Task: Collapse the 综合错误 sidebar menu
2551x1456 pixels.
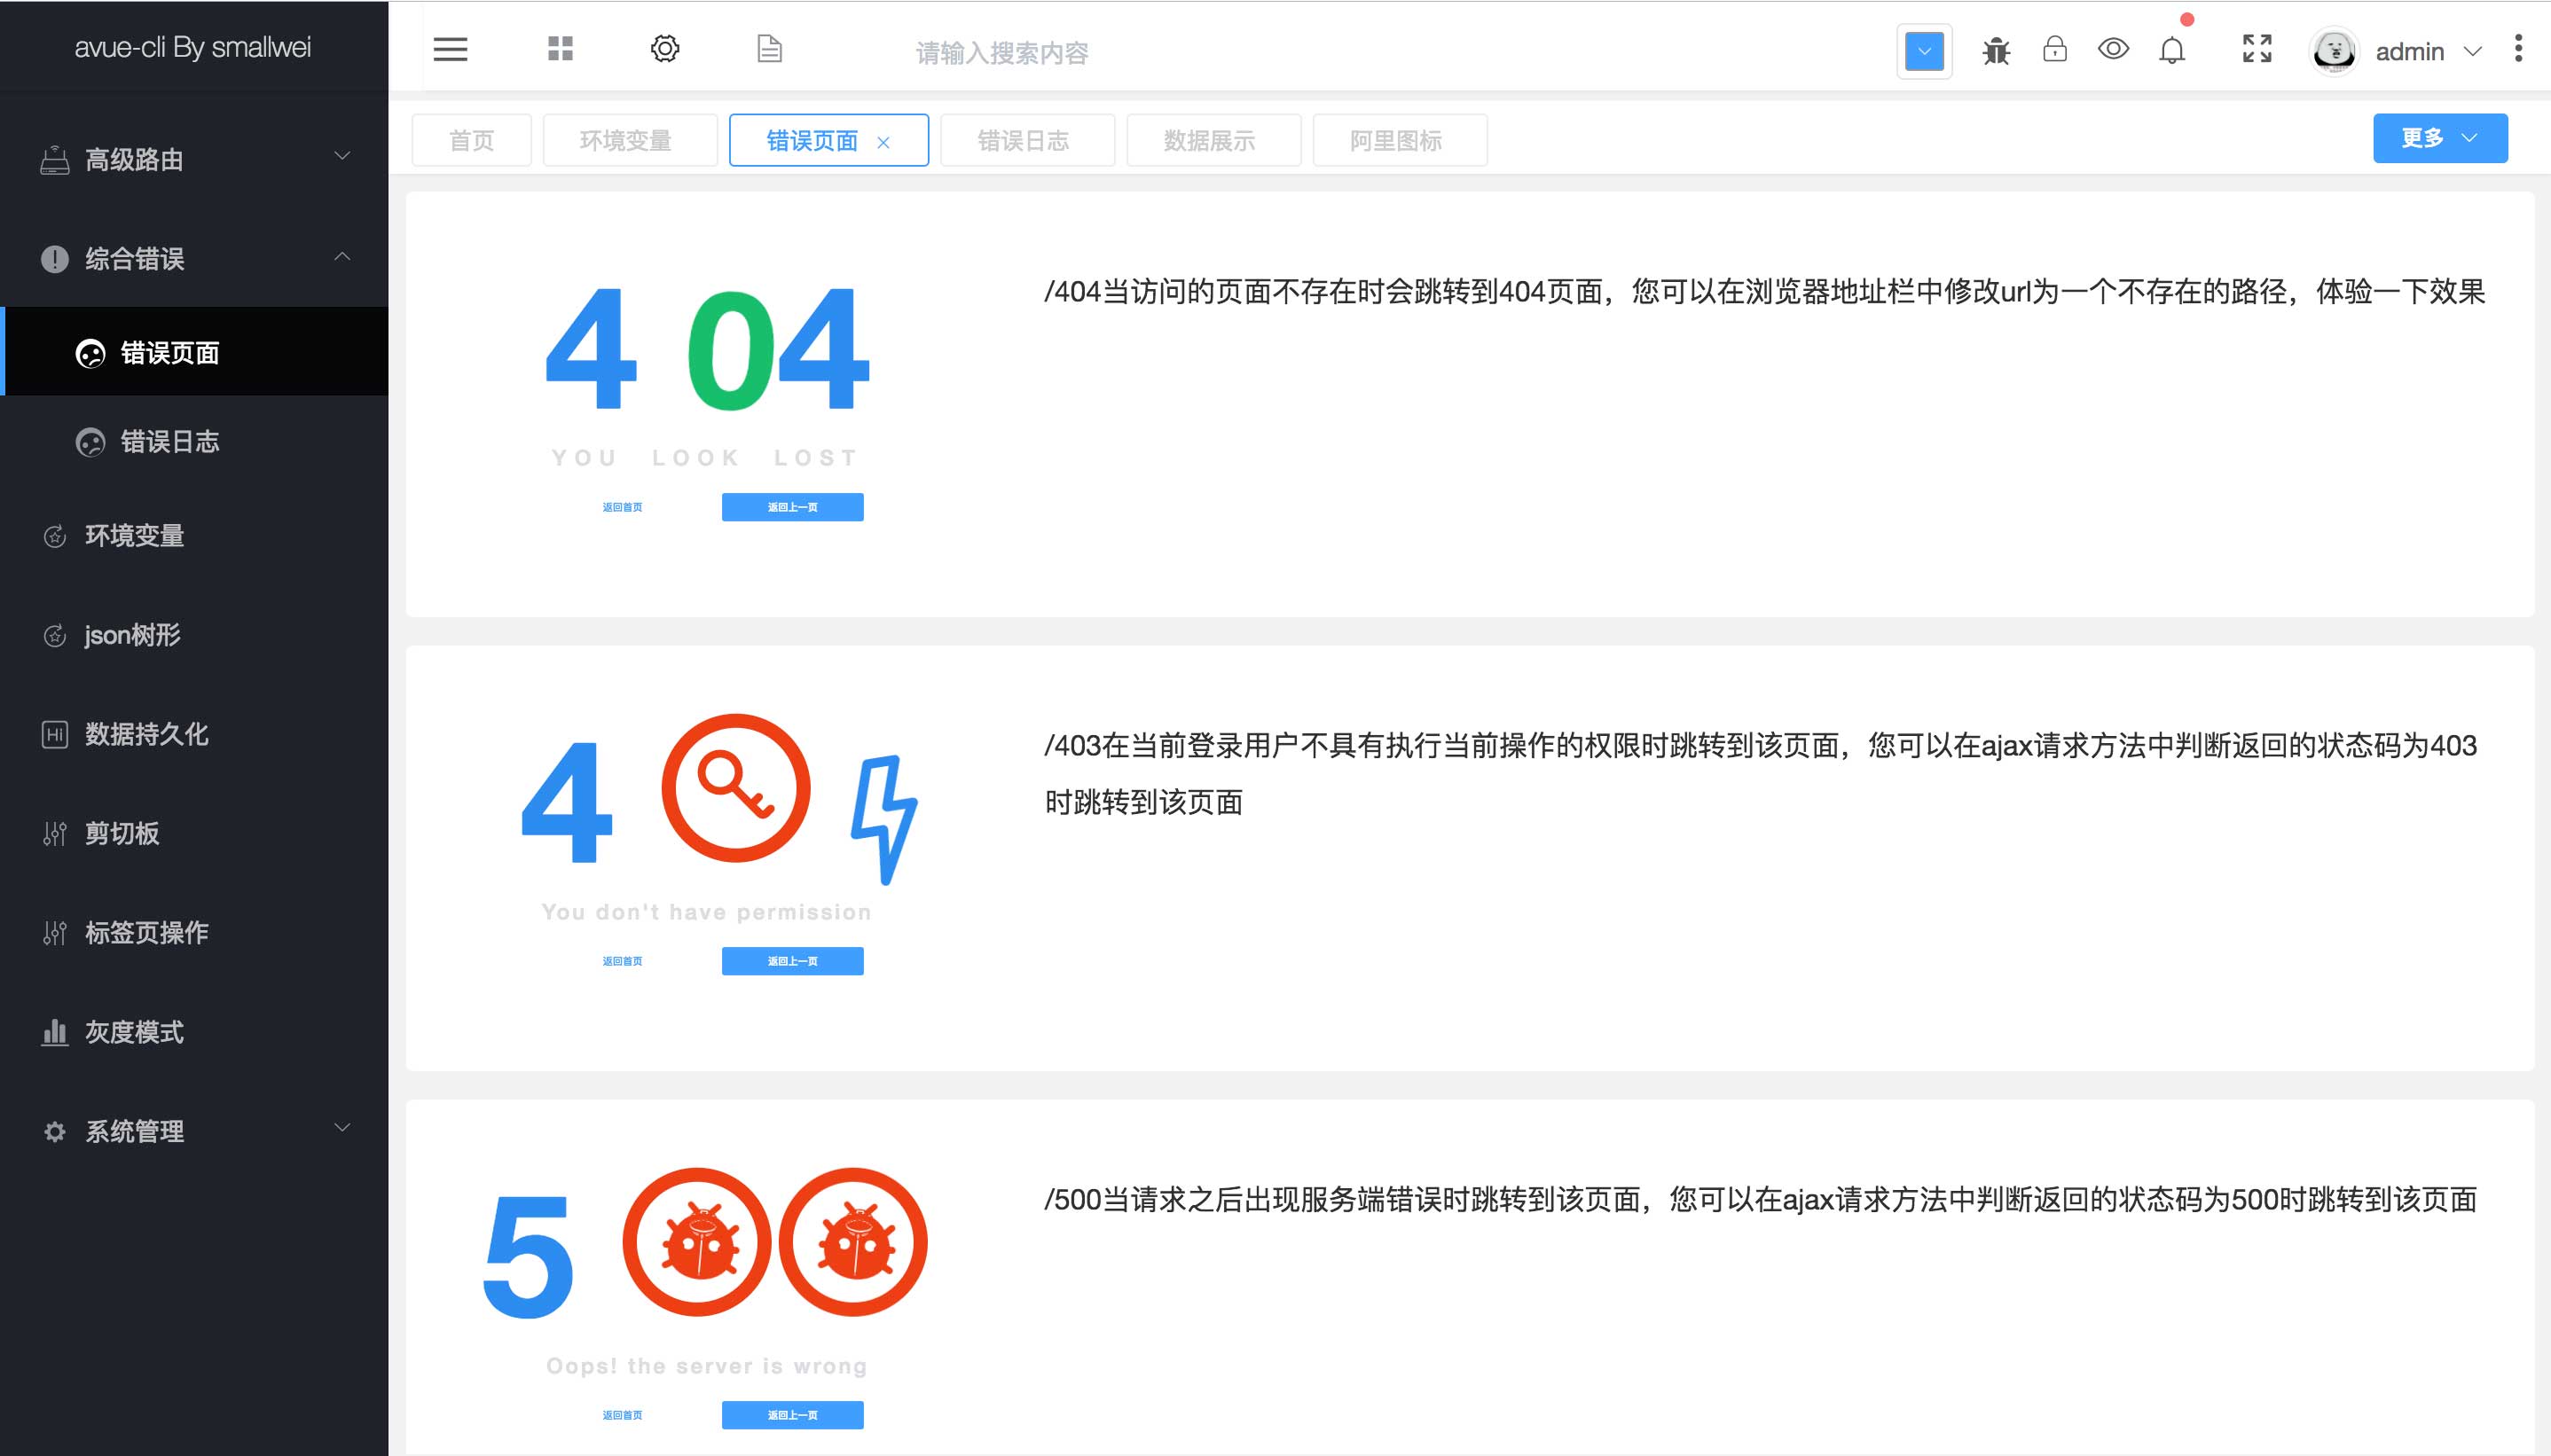Action: [x=194, y=258]
